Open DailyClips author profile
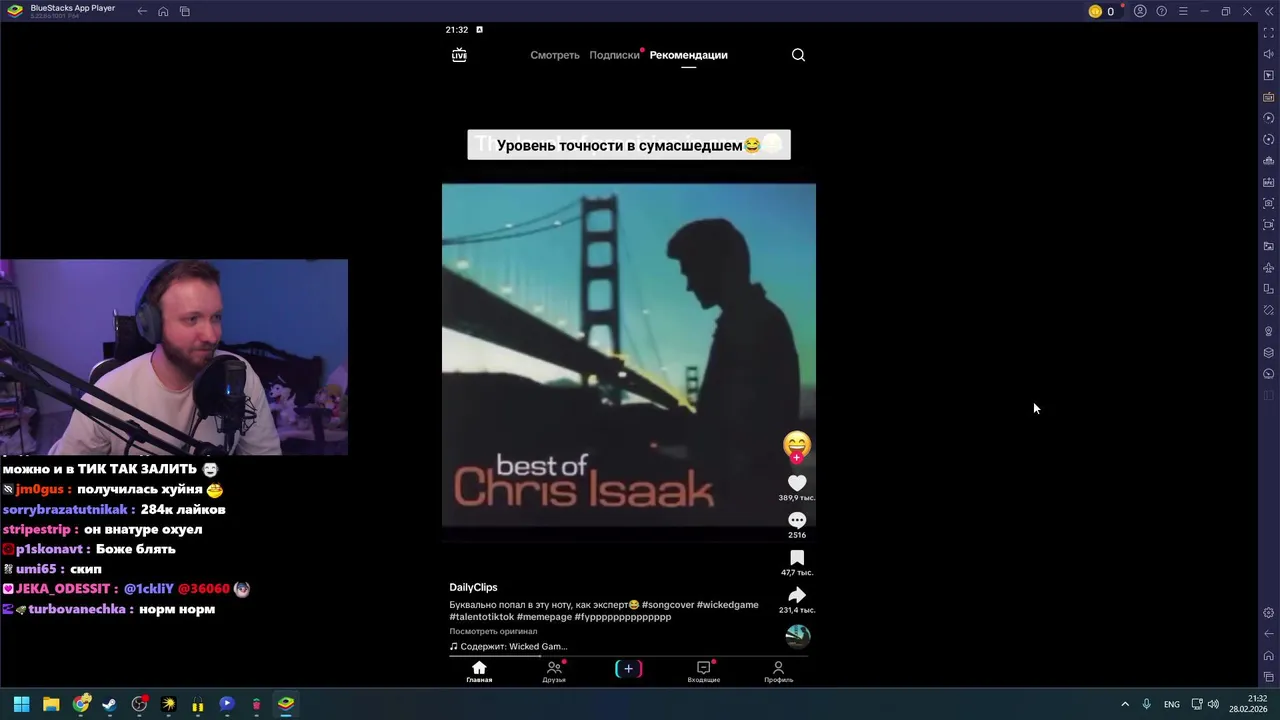Screen dimensions: 1280x720 [x=473, y=587]
